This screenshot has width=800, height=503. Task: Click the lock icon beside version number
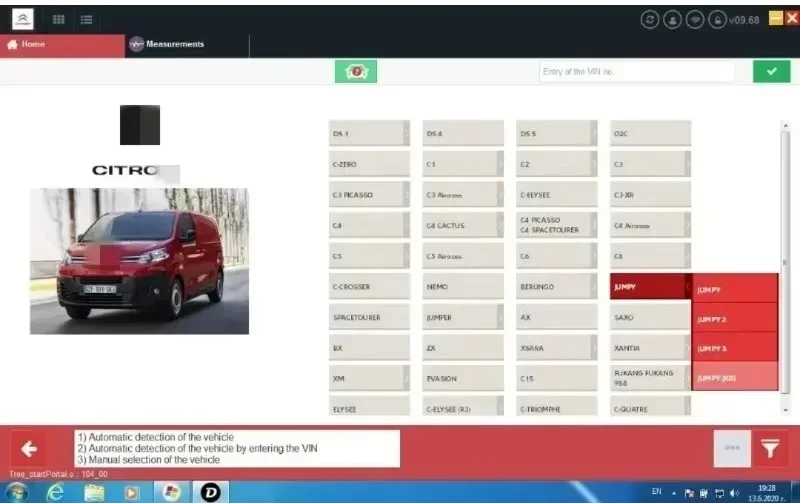pos(717,19)
